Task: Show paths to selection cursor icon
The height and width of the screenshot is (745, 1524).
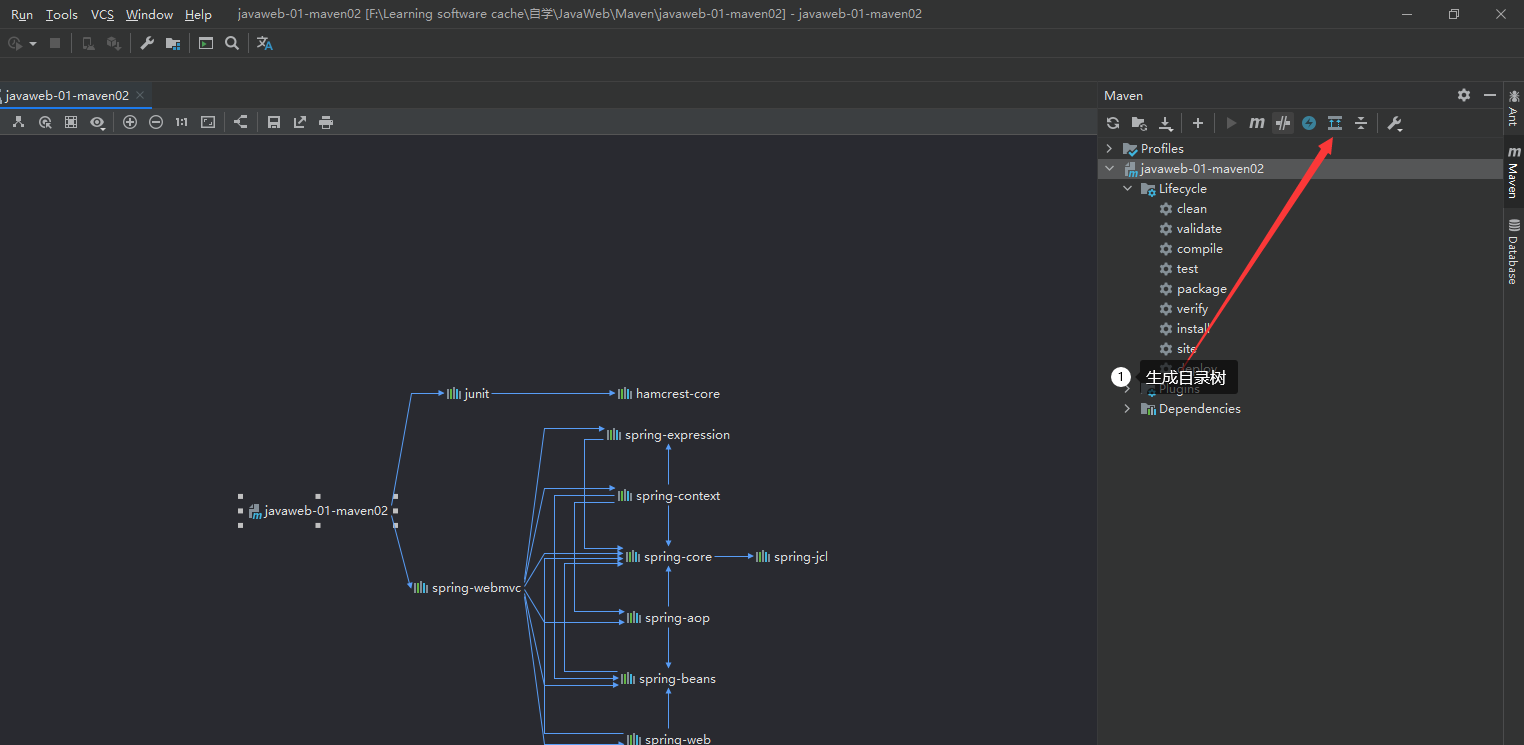Action: click(45, 122)
